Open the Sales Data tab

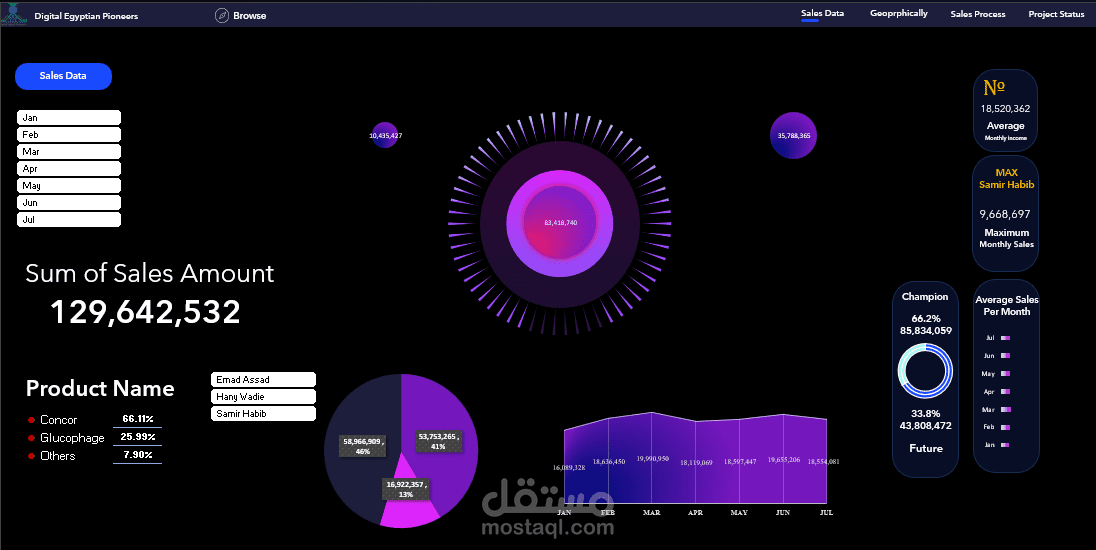(822, 13)
